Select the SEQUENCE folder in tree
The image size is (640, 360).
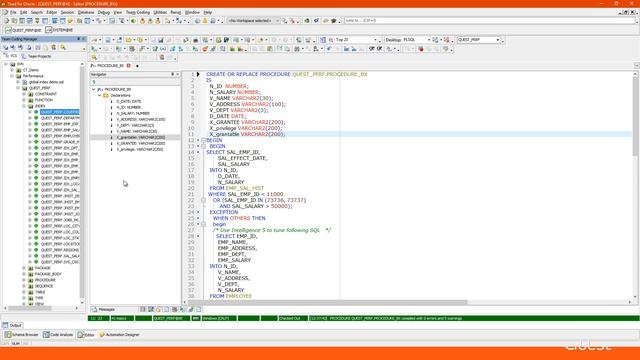(44, 286)
